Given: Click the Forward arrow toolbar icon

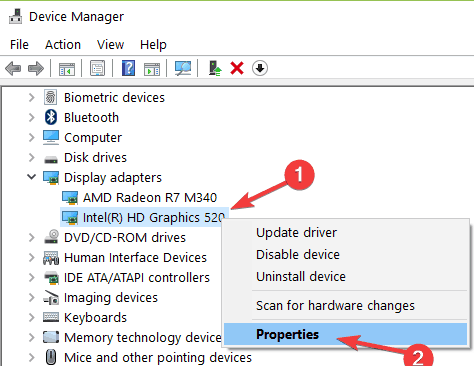Looking at the screenshot, I should (x=36, y=68).
